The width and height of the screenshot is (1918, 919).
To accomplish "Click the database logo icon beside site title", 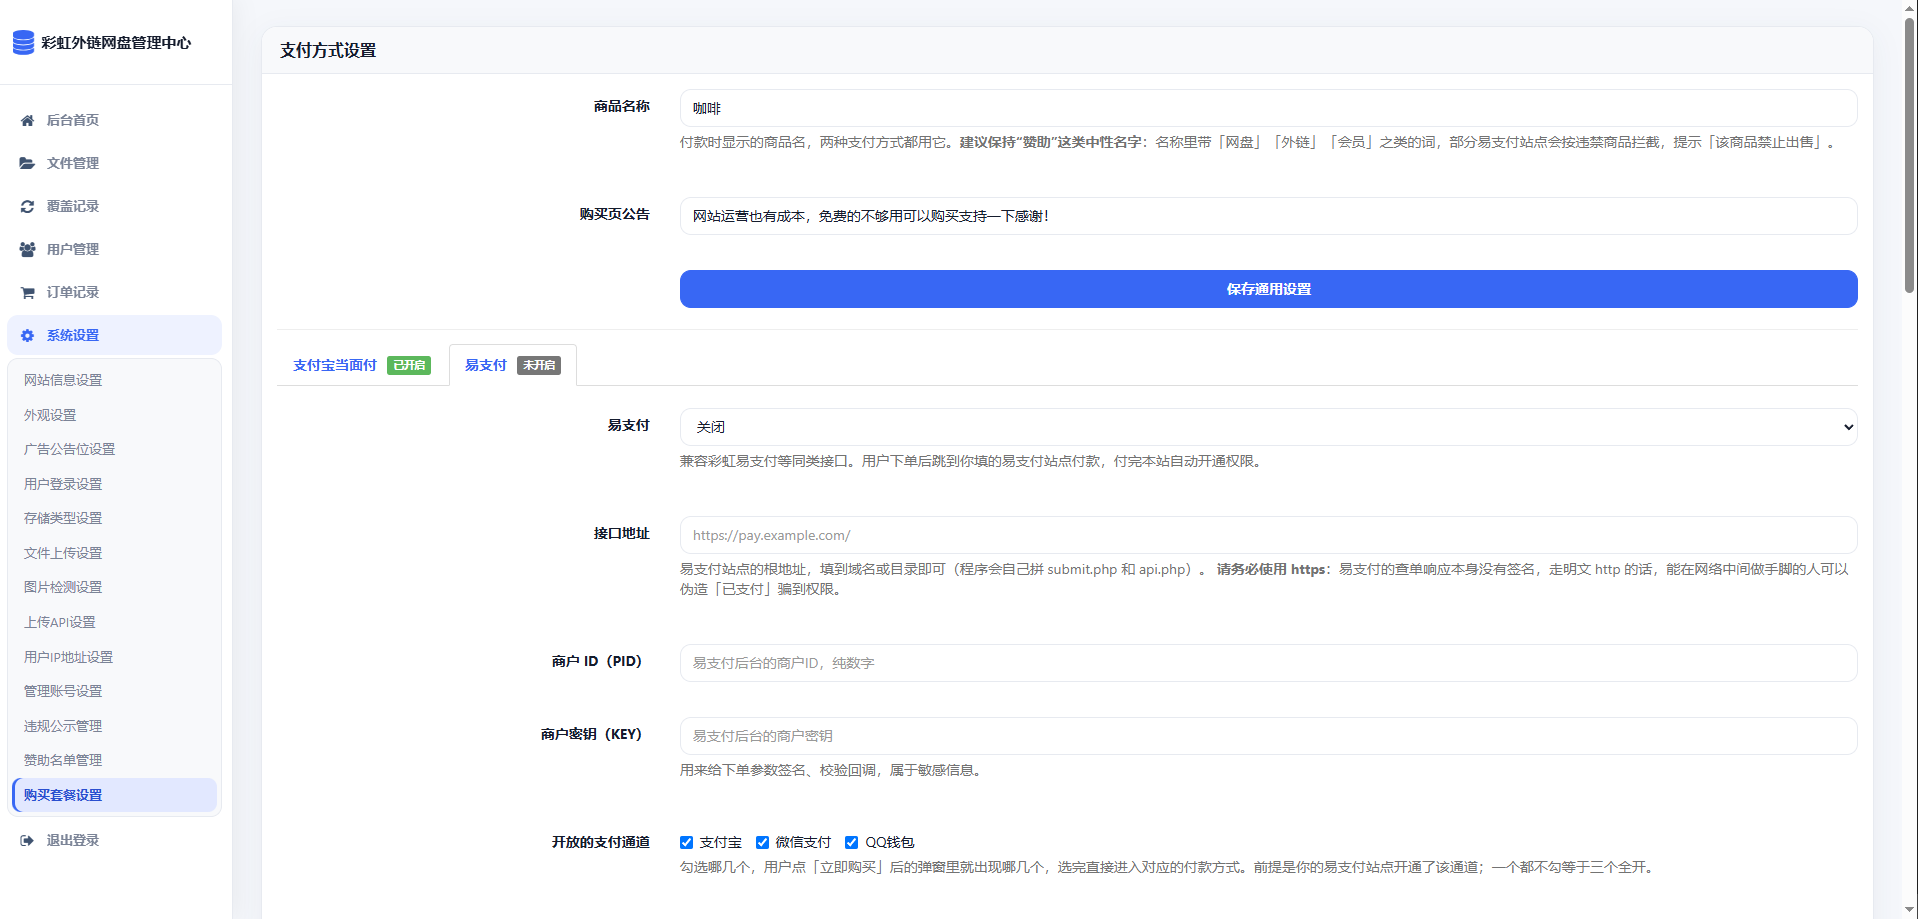I will coord(23,42).
